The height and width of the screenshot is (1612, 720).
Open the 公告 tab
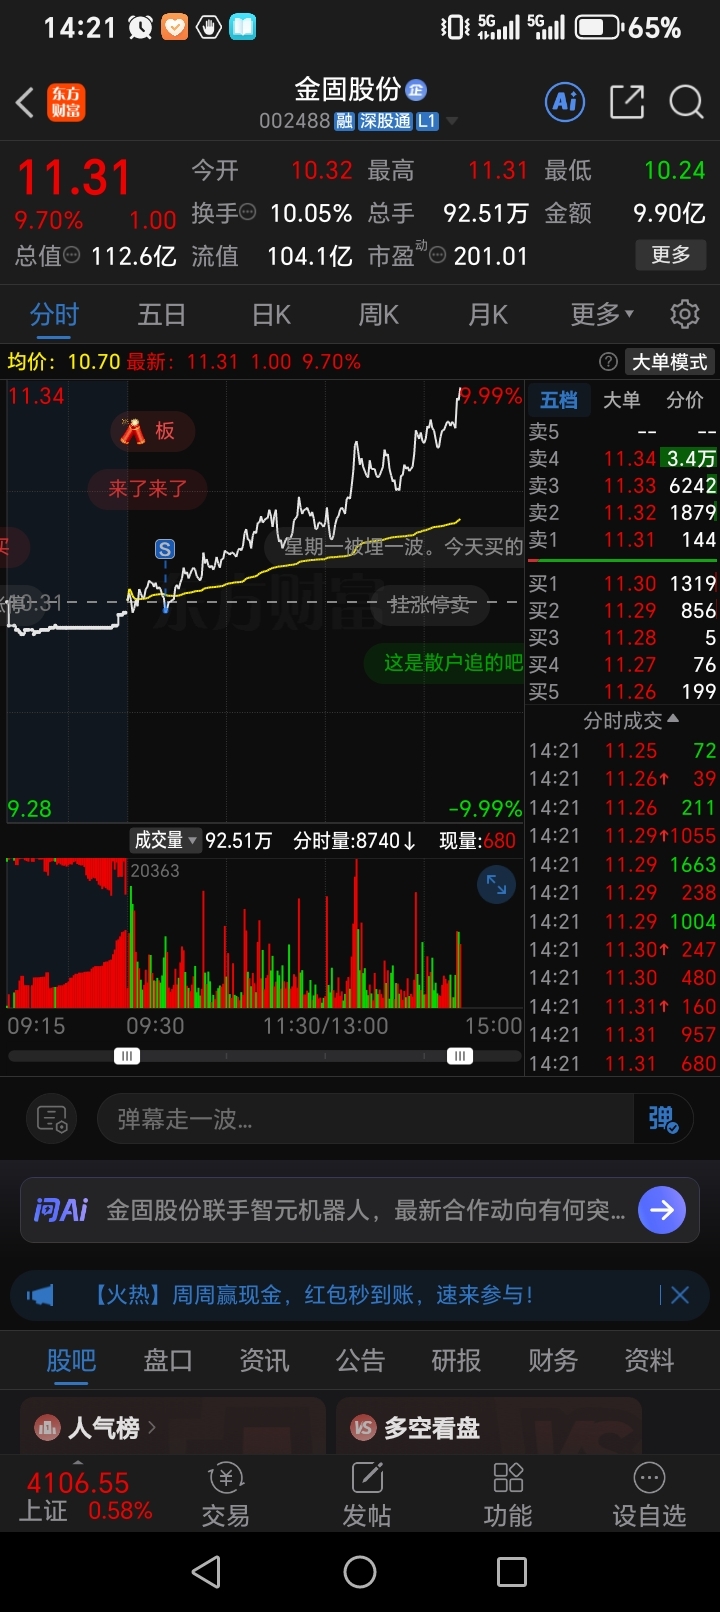point(360,1360)
